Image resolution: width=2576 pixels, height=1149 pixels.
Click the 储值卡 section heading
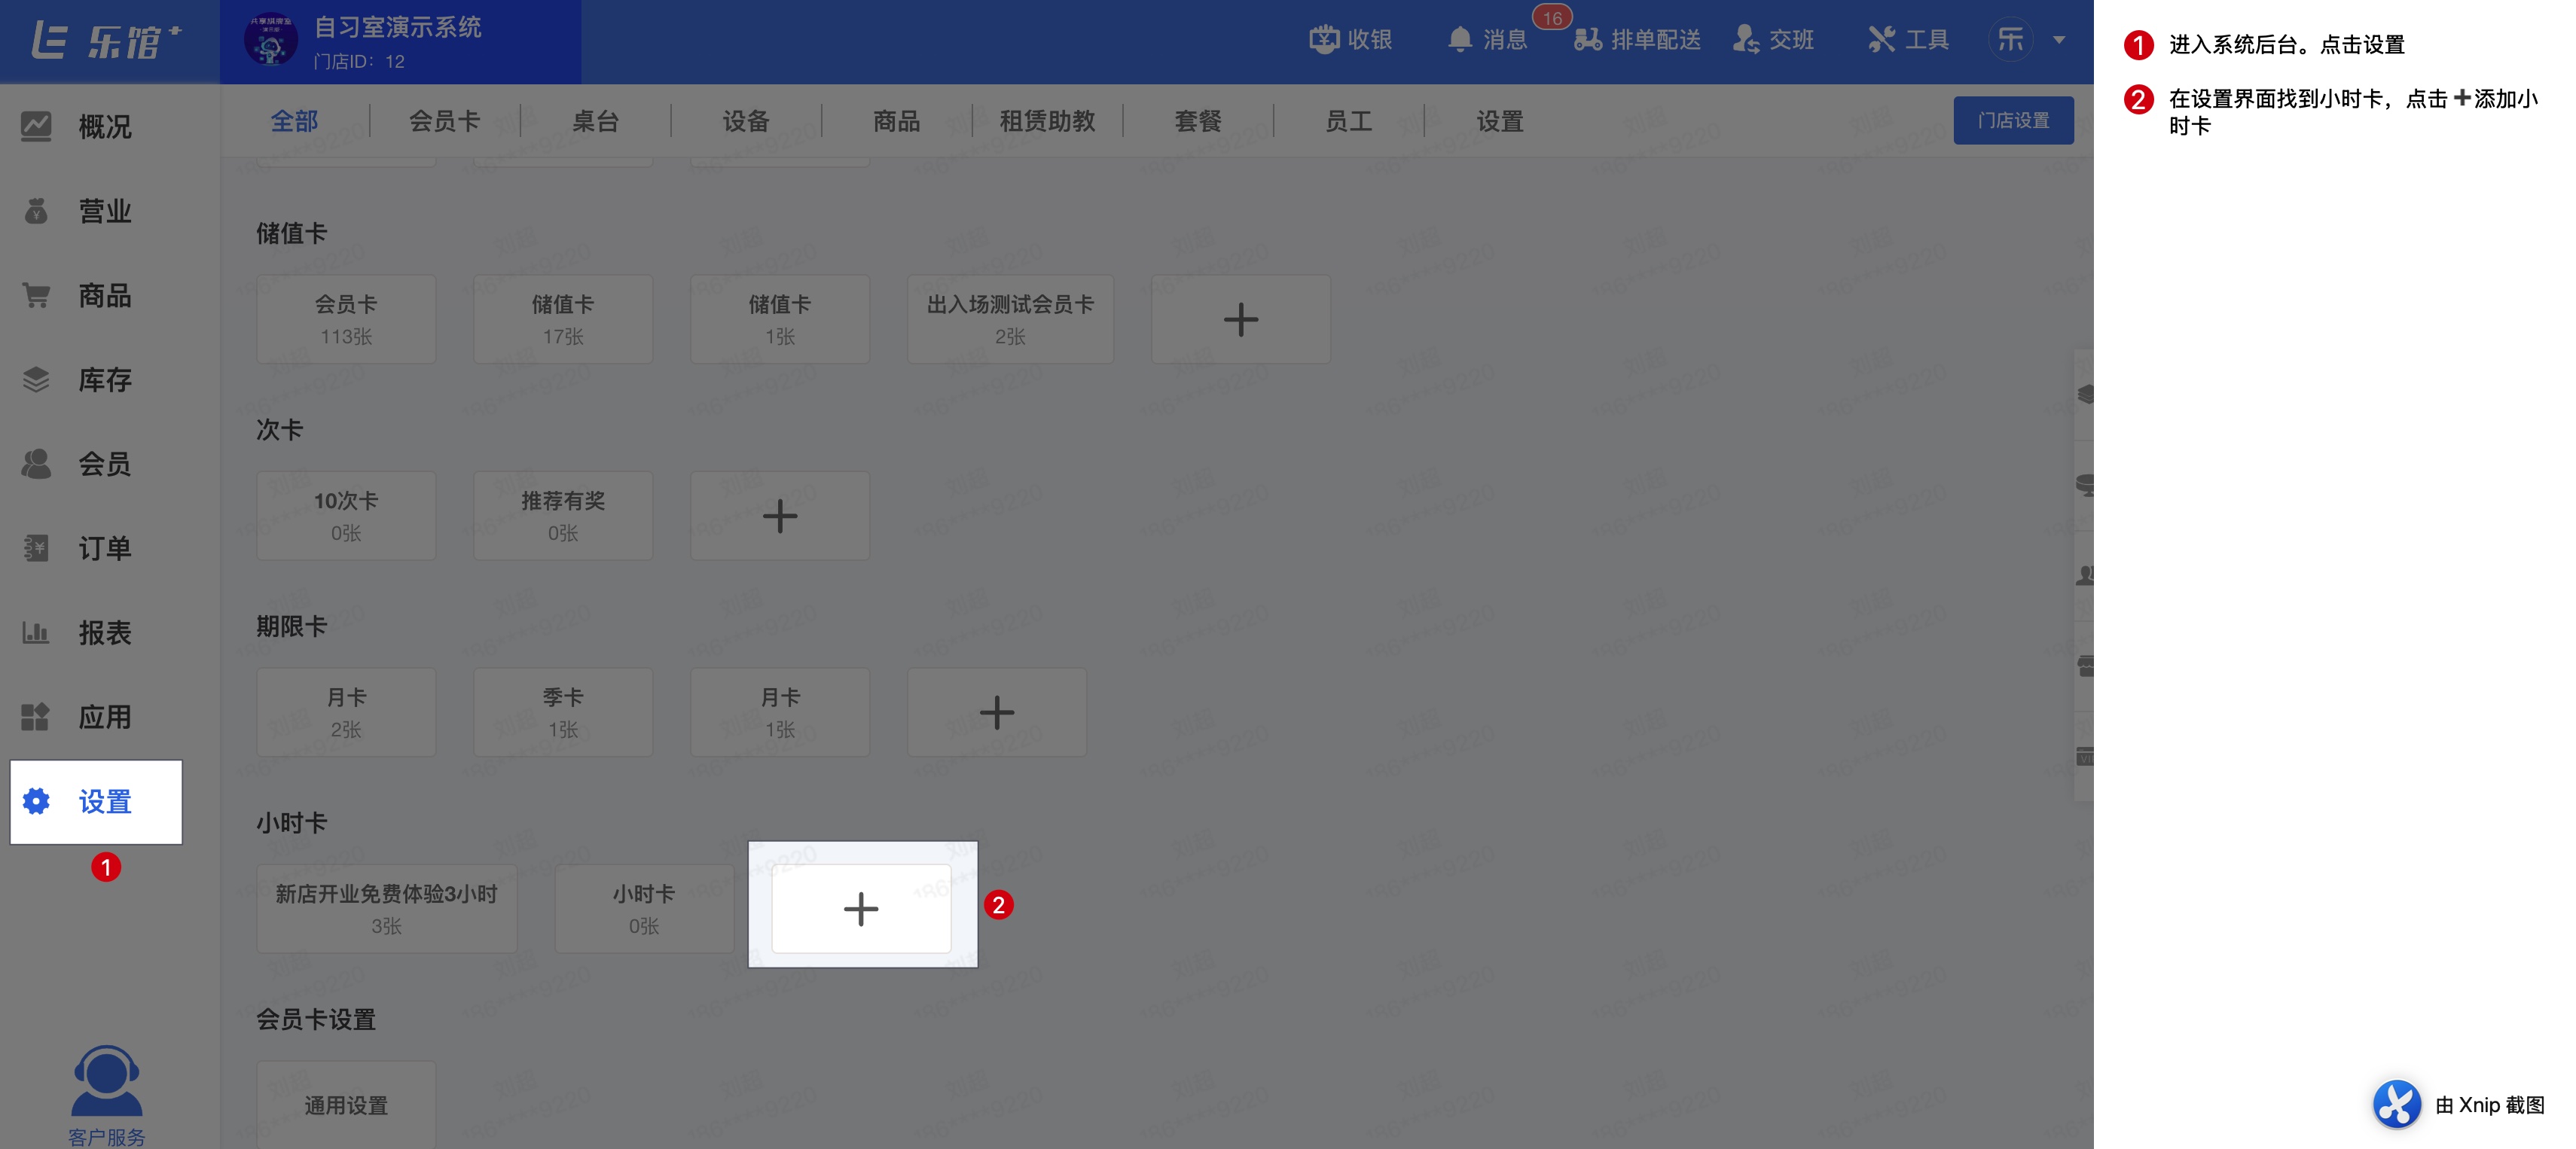(291, 233)
